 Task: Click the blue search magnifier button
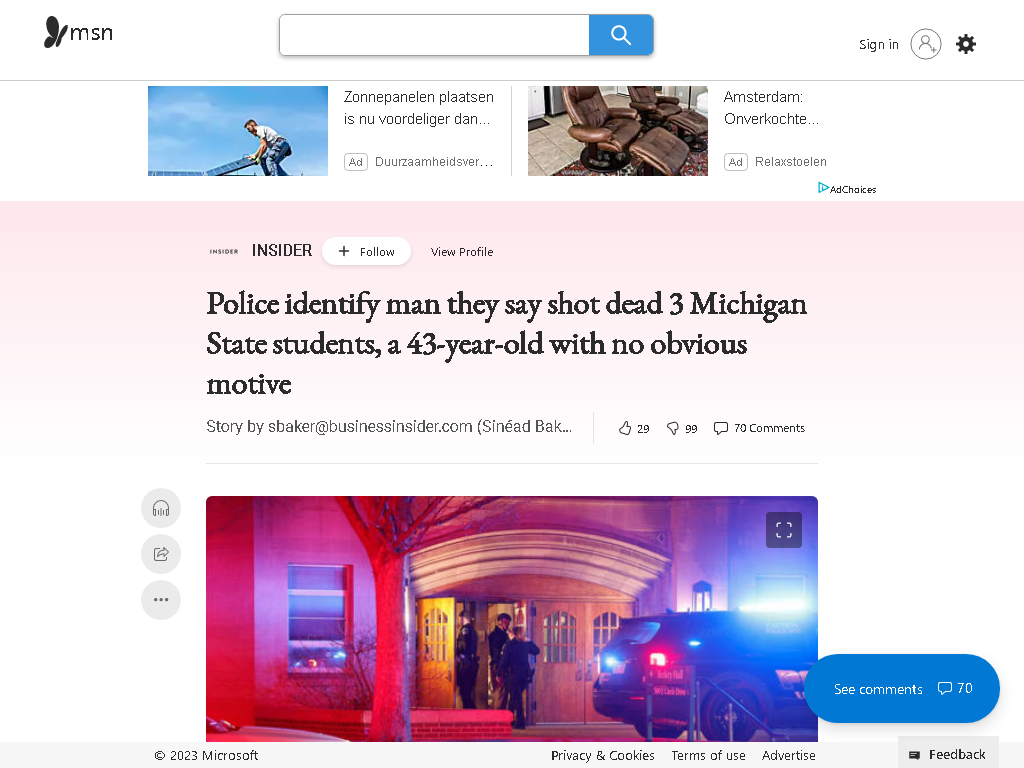(621, 35)
